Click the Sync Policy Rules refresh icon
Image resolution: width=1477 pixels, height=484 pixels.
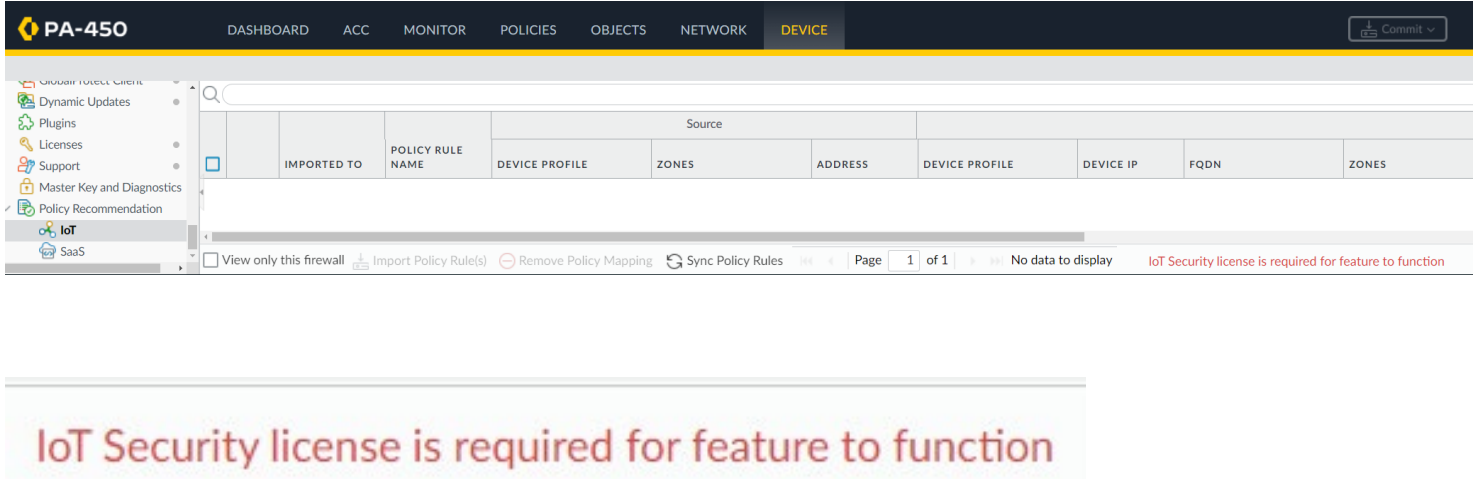tap(675, 261)
